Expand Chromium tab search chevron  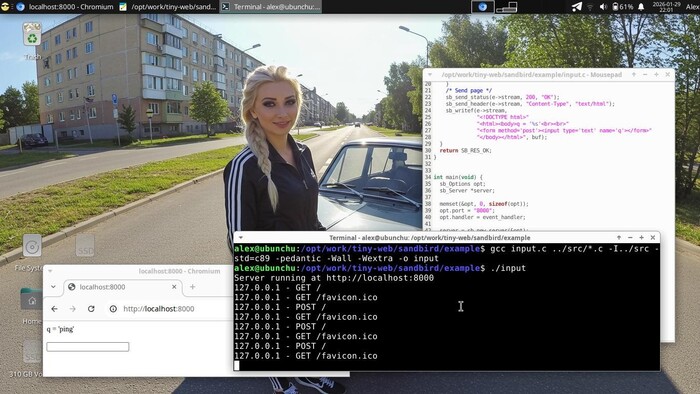(53, 287)
